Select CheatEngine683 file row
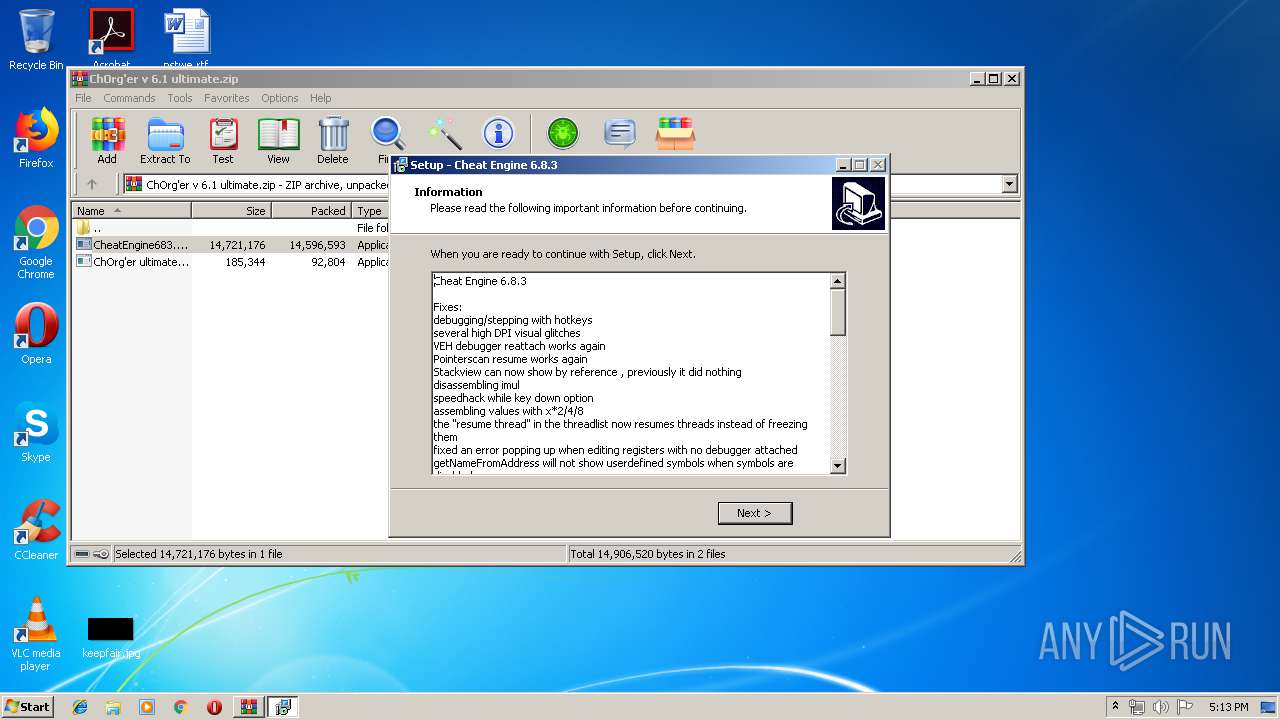 [x=231, y=245]
